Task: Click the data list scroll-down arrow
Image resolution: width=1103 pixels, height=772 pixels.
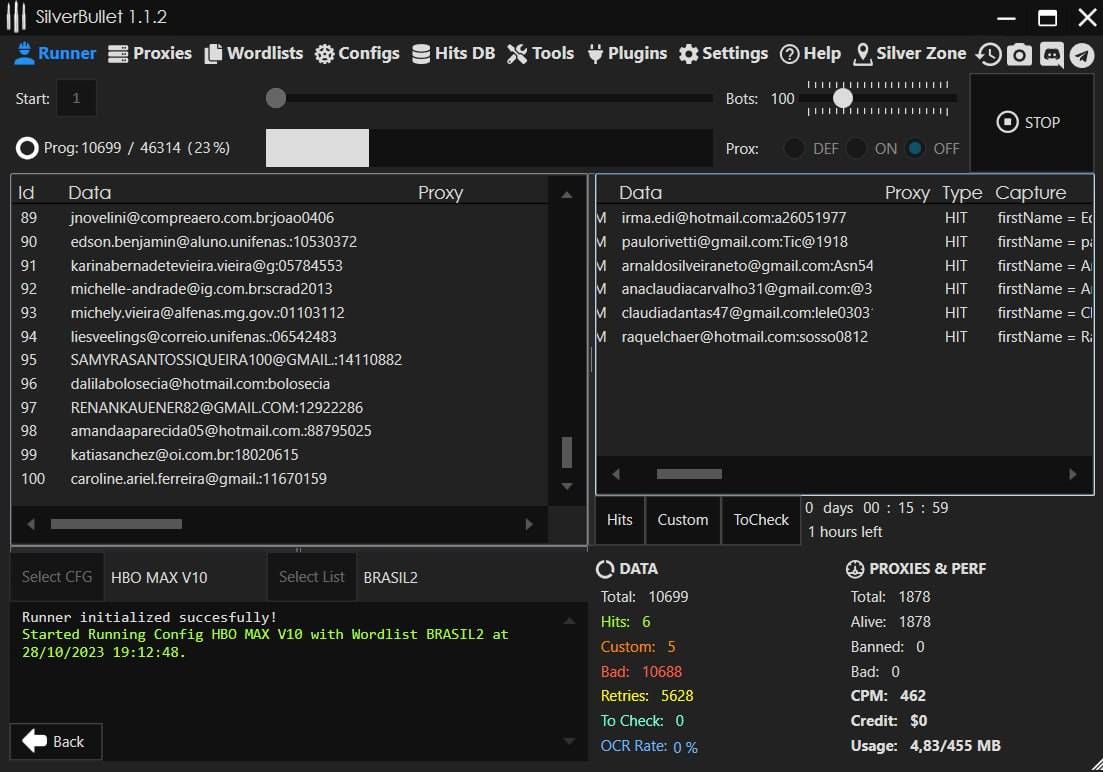Action: click(567, 487)
